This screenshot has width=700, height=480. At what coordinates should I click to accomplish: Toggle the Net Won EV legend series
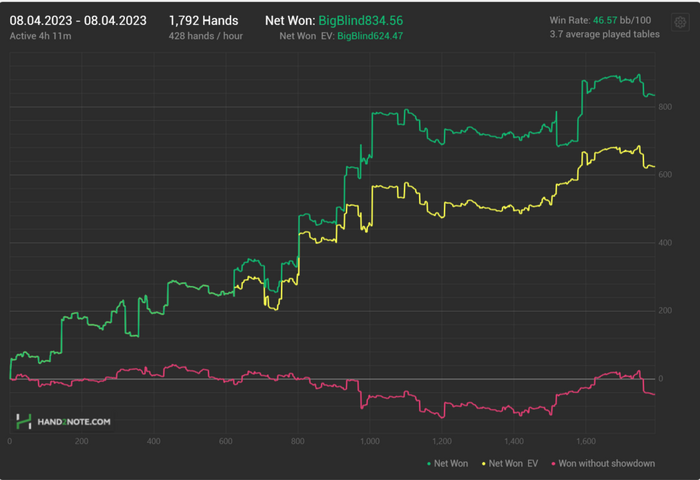[x=509, y=463]
